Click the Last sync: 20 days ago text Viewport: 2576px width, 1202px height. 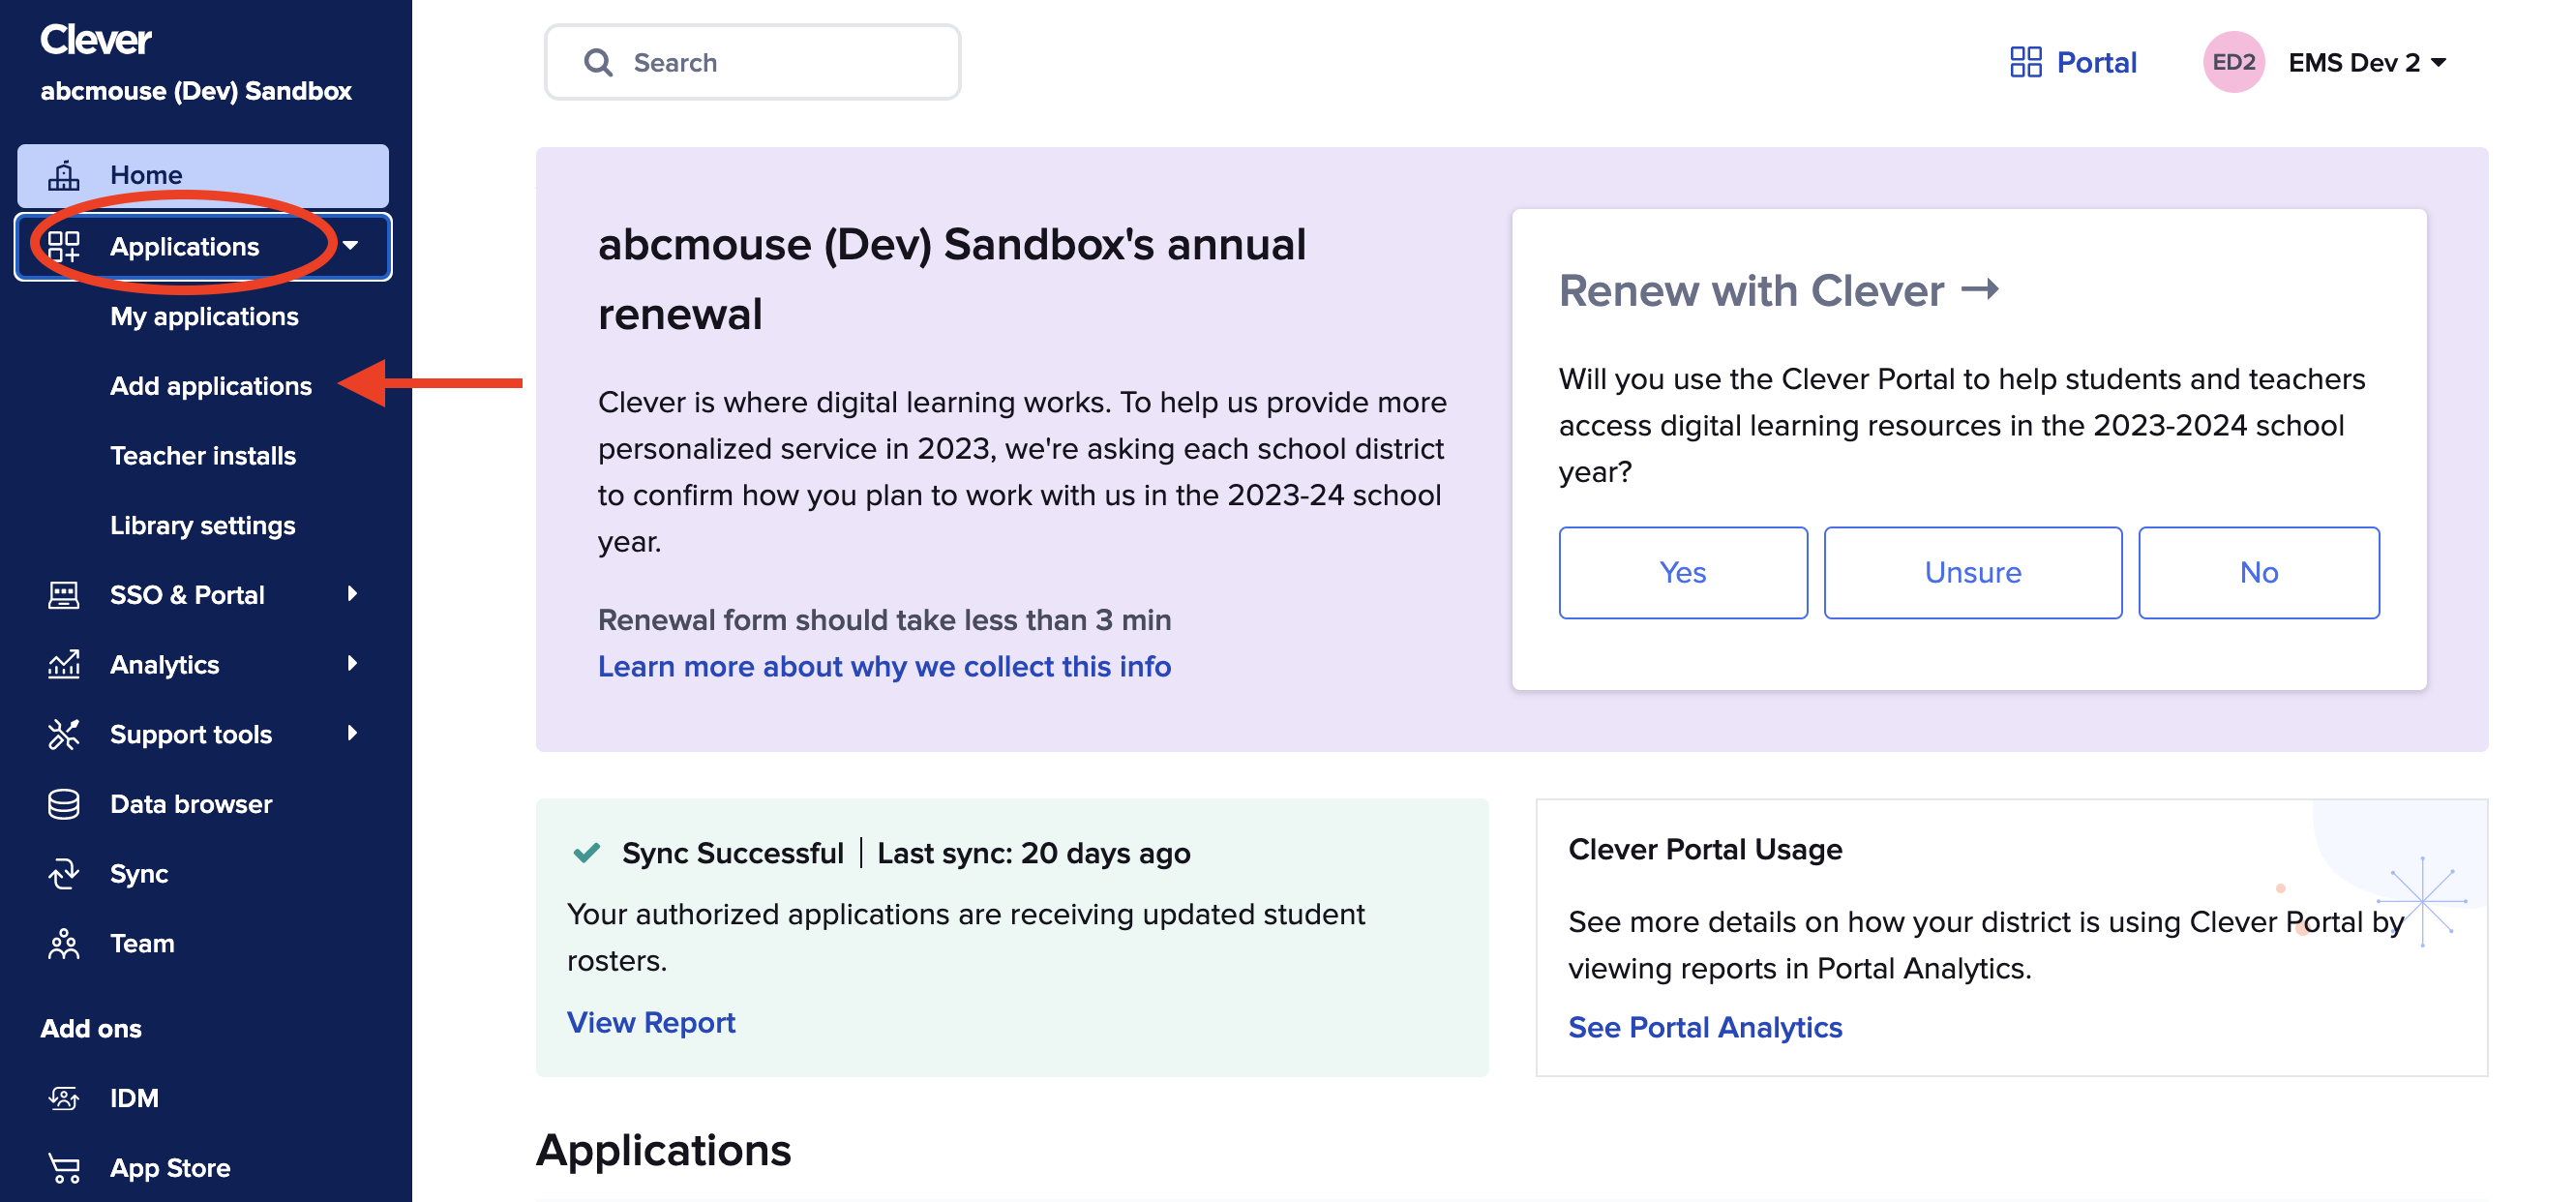[x=1034, y=853]
